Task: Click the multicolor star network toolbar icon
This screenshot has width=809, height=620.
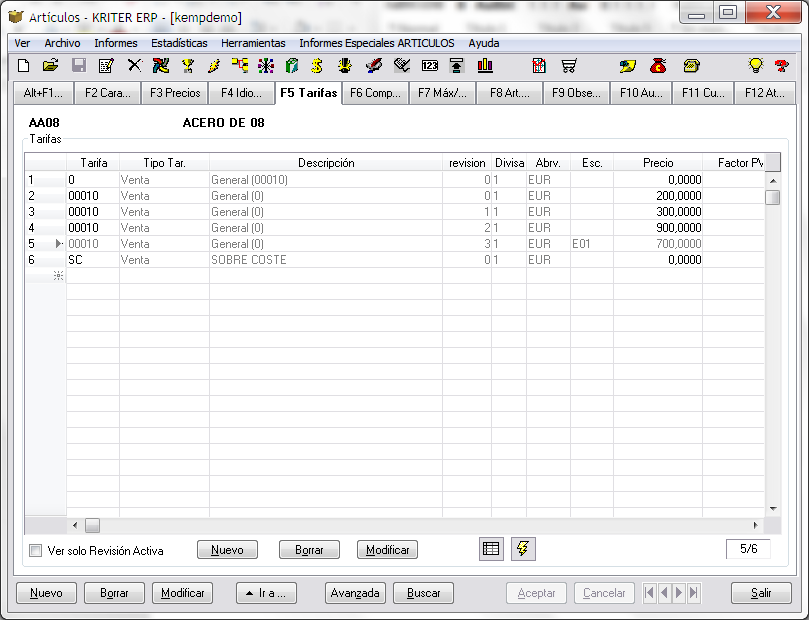Action: (266, 66)
